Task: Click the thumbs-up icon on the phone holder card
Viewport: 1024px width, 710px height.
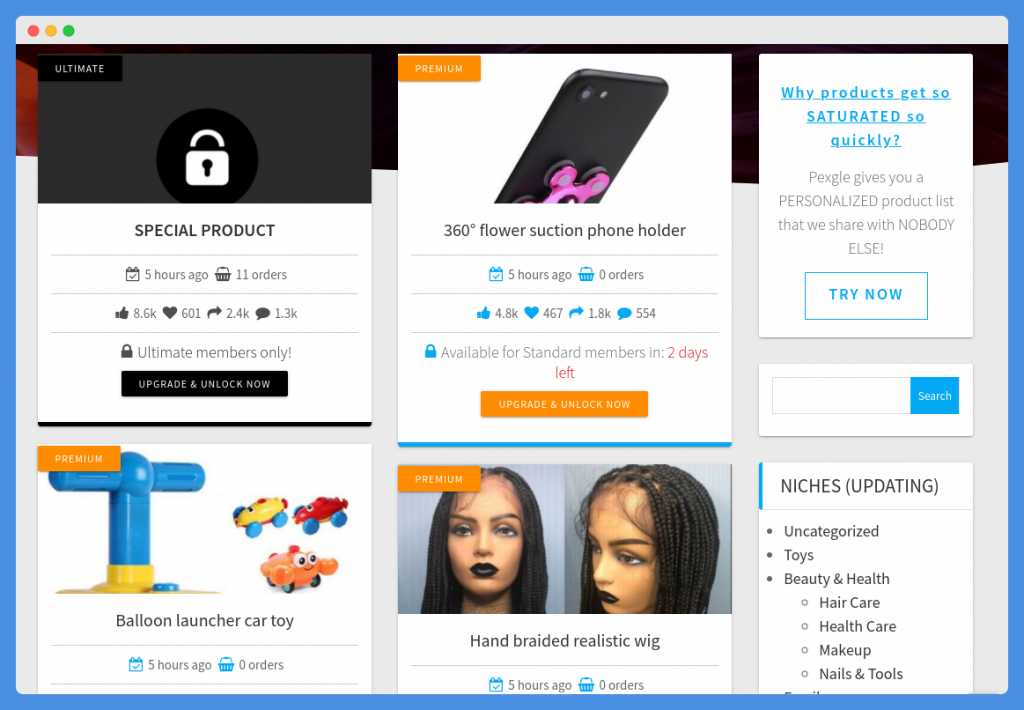Action: tap(483, 314)
